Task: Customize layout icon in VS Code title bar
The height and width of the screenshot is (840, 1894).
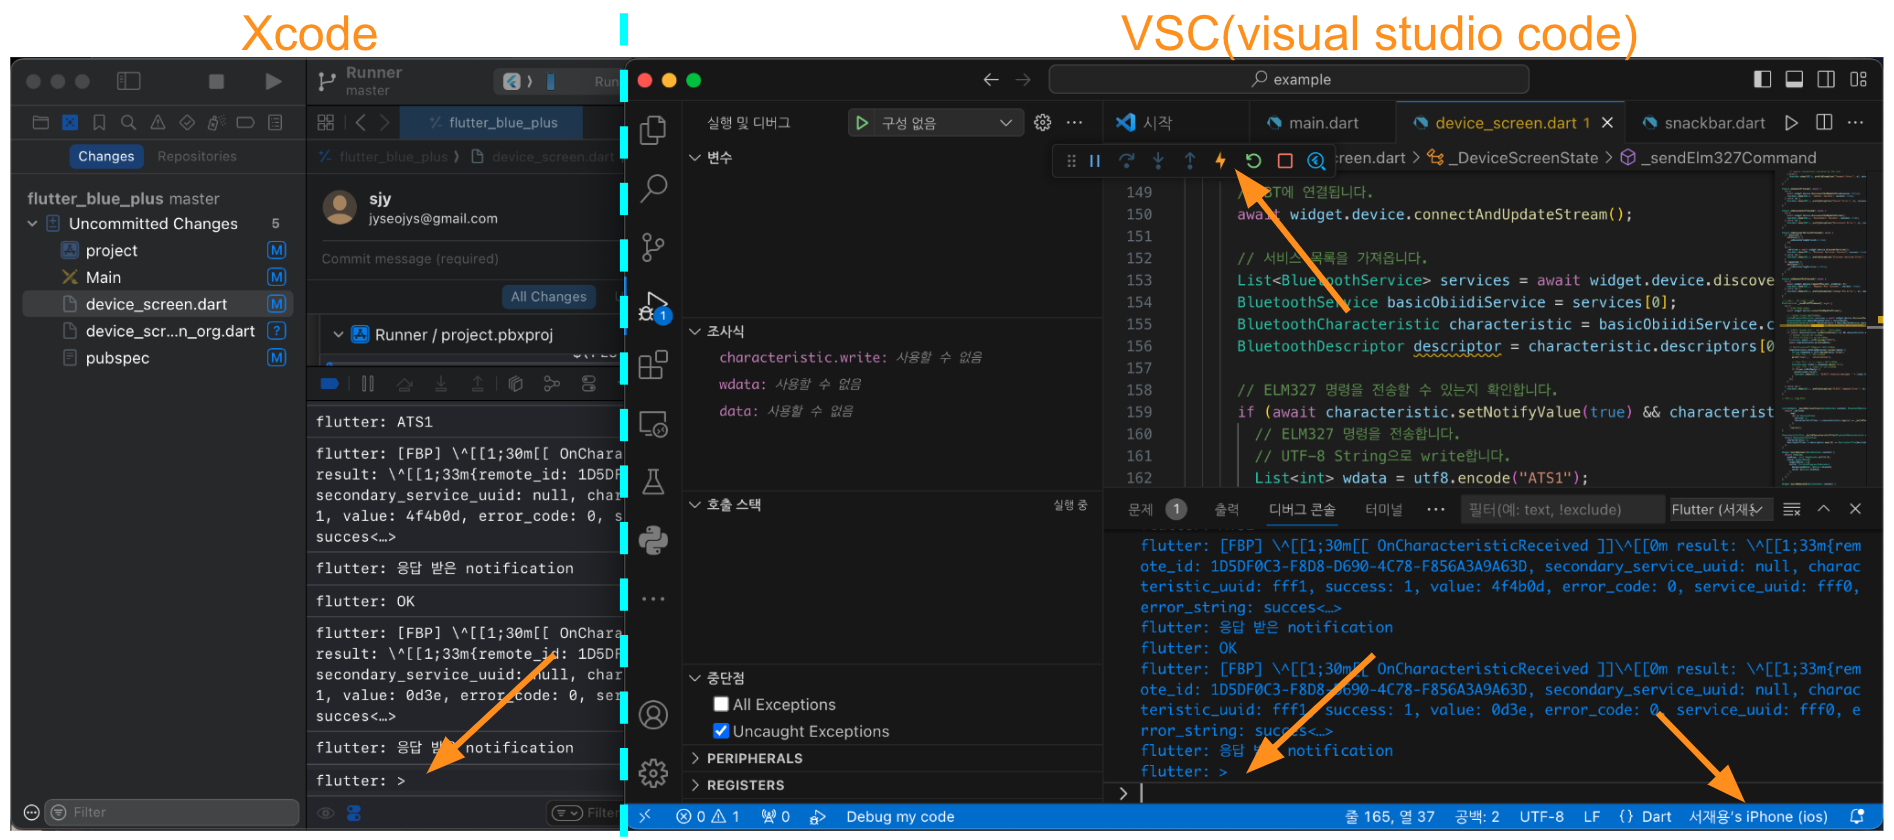Action: (1858, 79)
